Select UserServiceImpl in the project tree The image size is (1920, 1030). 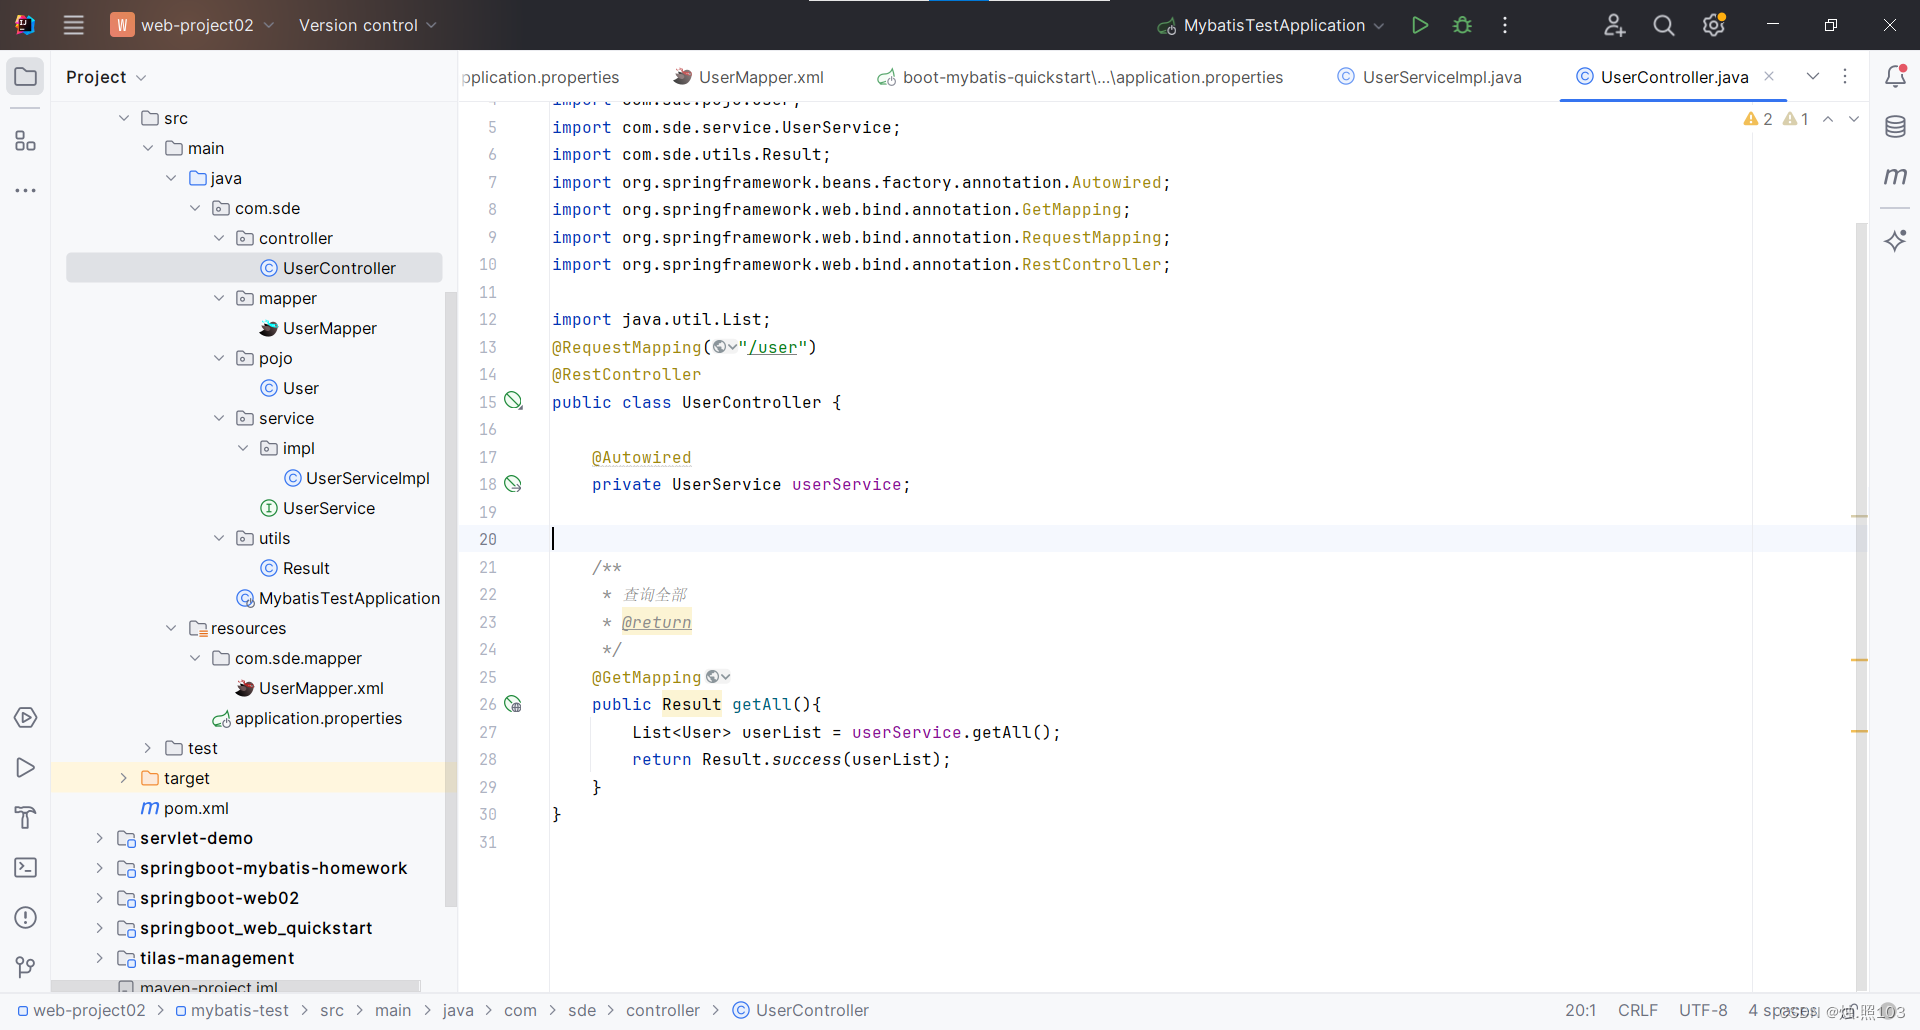tap(367, 478)
